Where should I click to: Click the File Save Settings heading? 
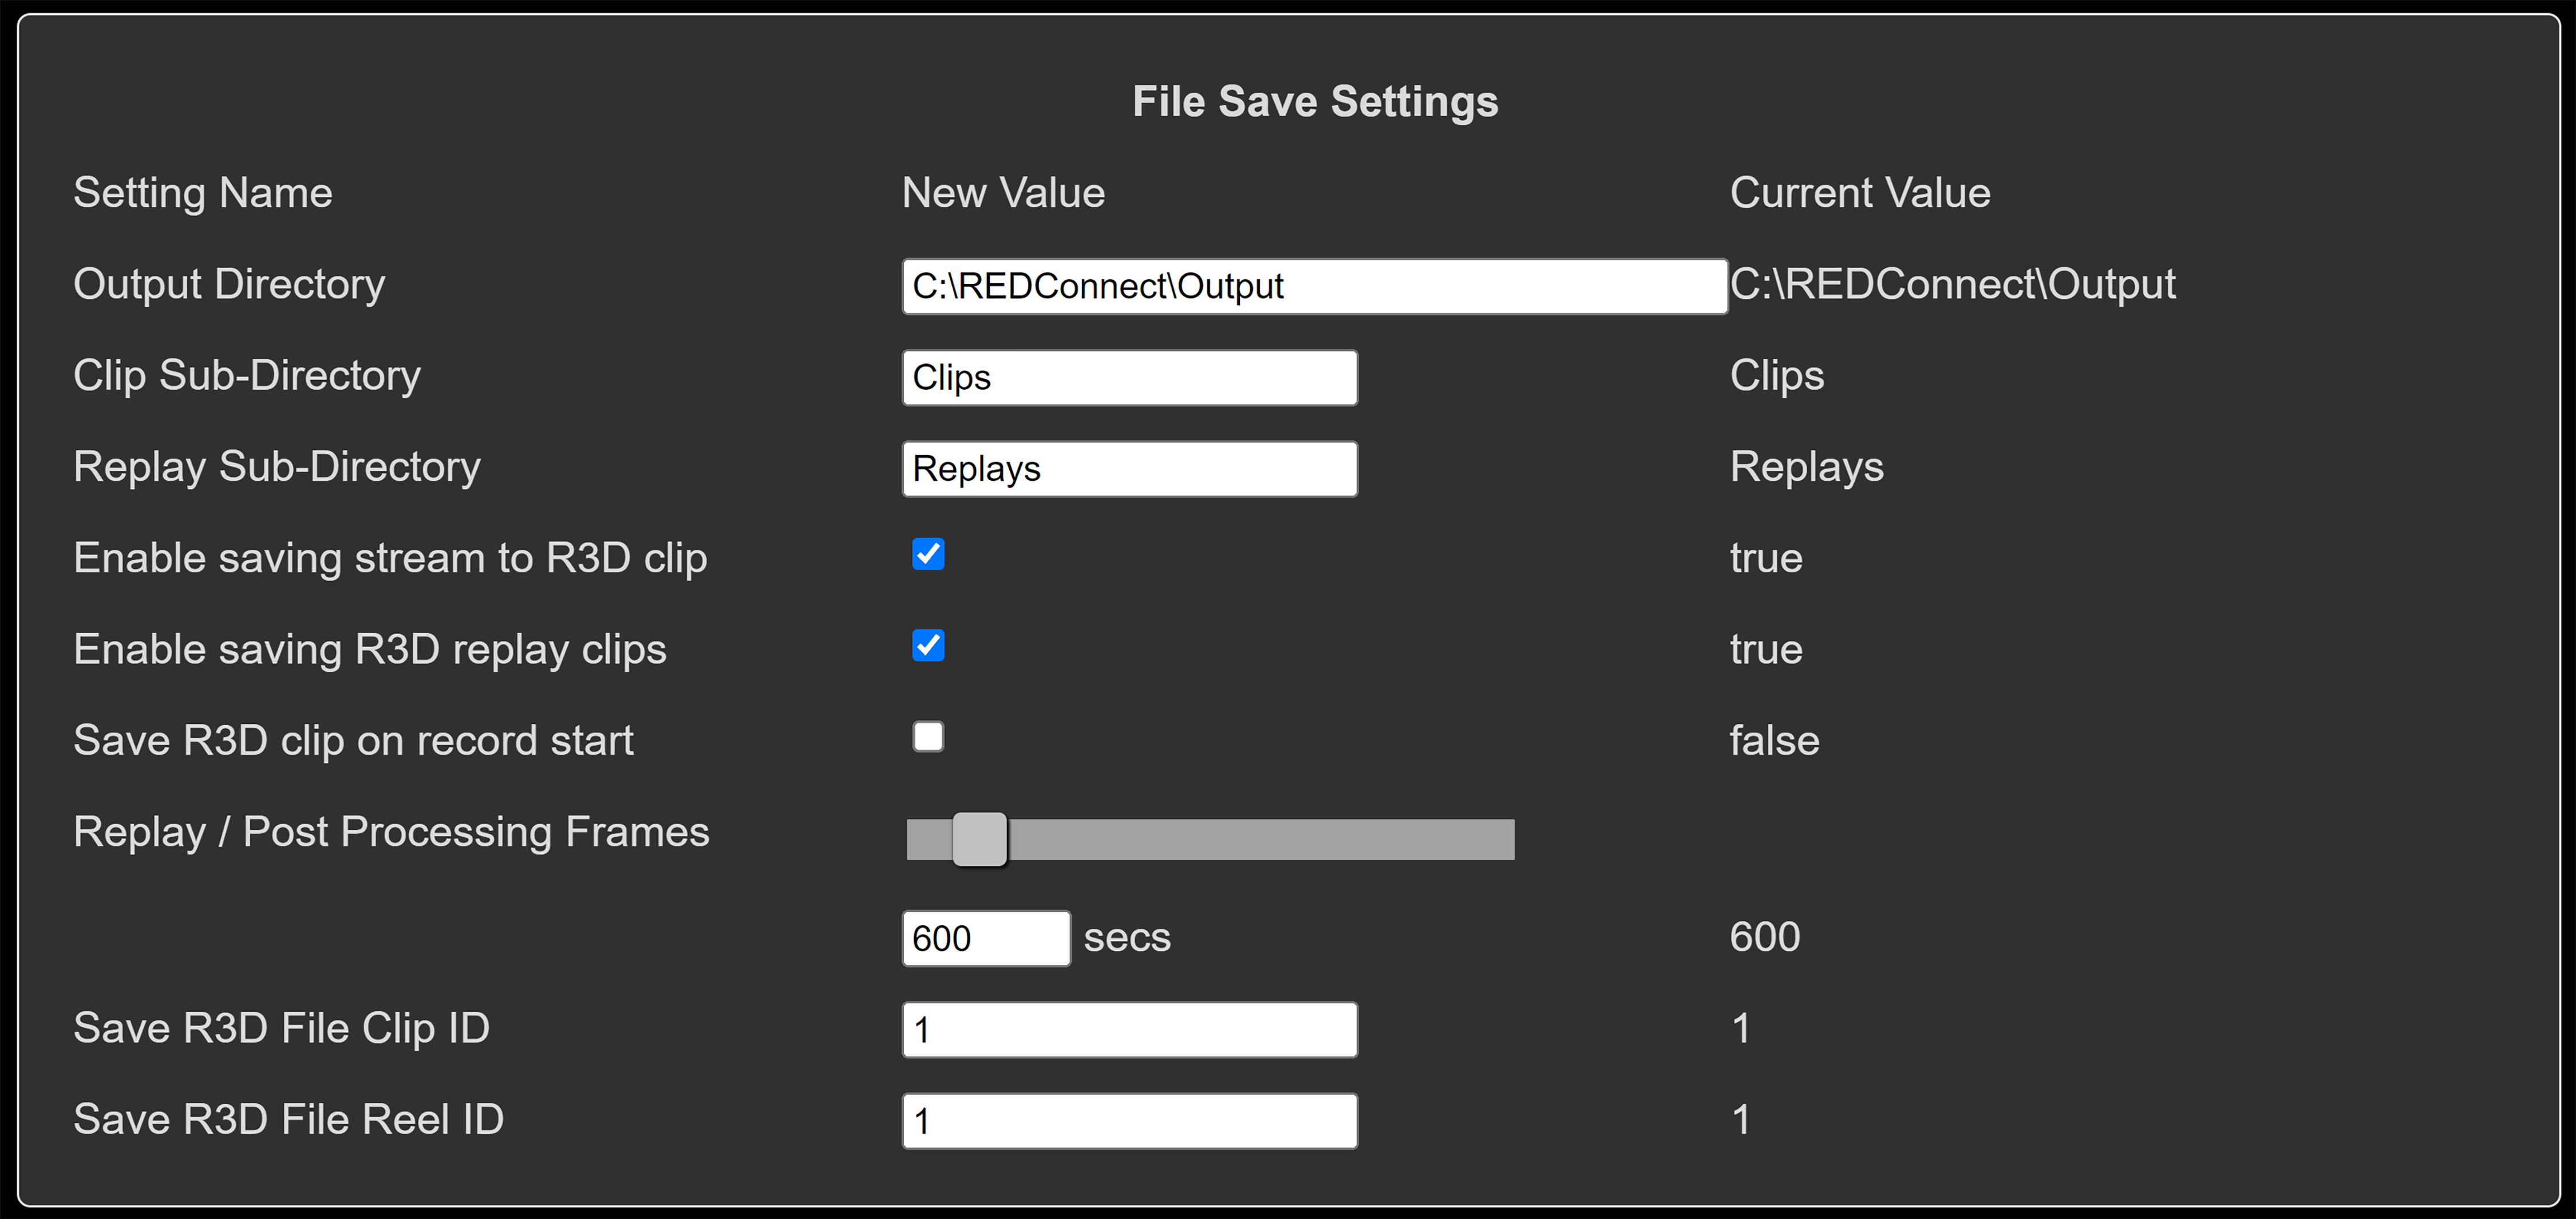(x=1315, y=102)
